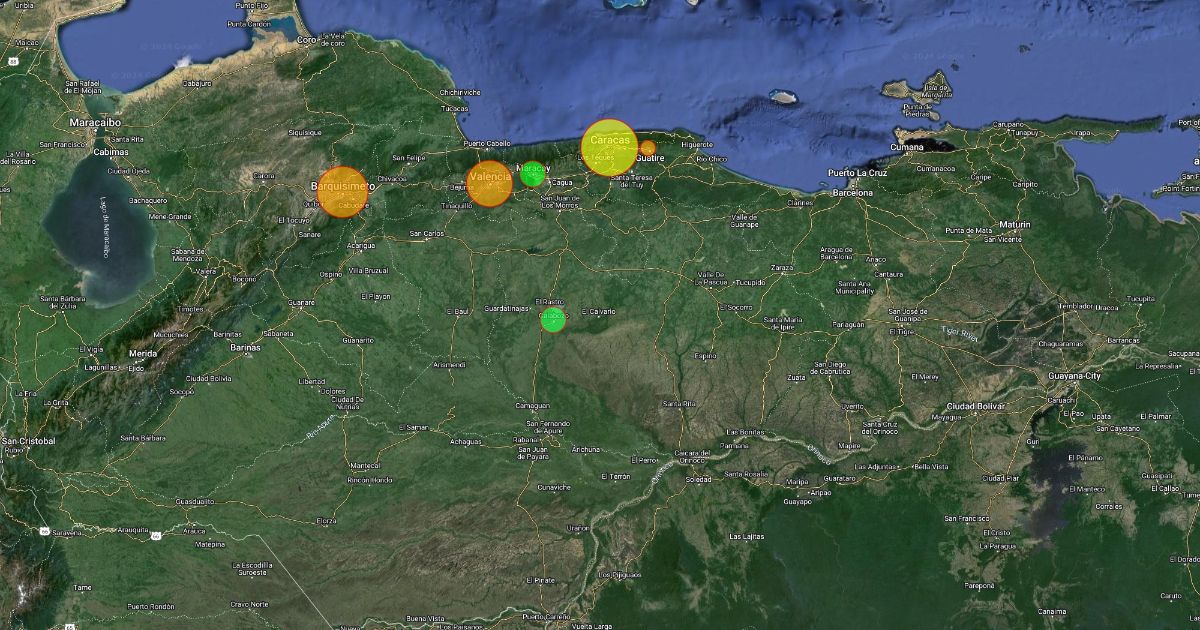Screen dimensions: 1200x630
Task: Click the Coro city label
Action: [307, 39]
